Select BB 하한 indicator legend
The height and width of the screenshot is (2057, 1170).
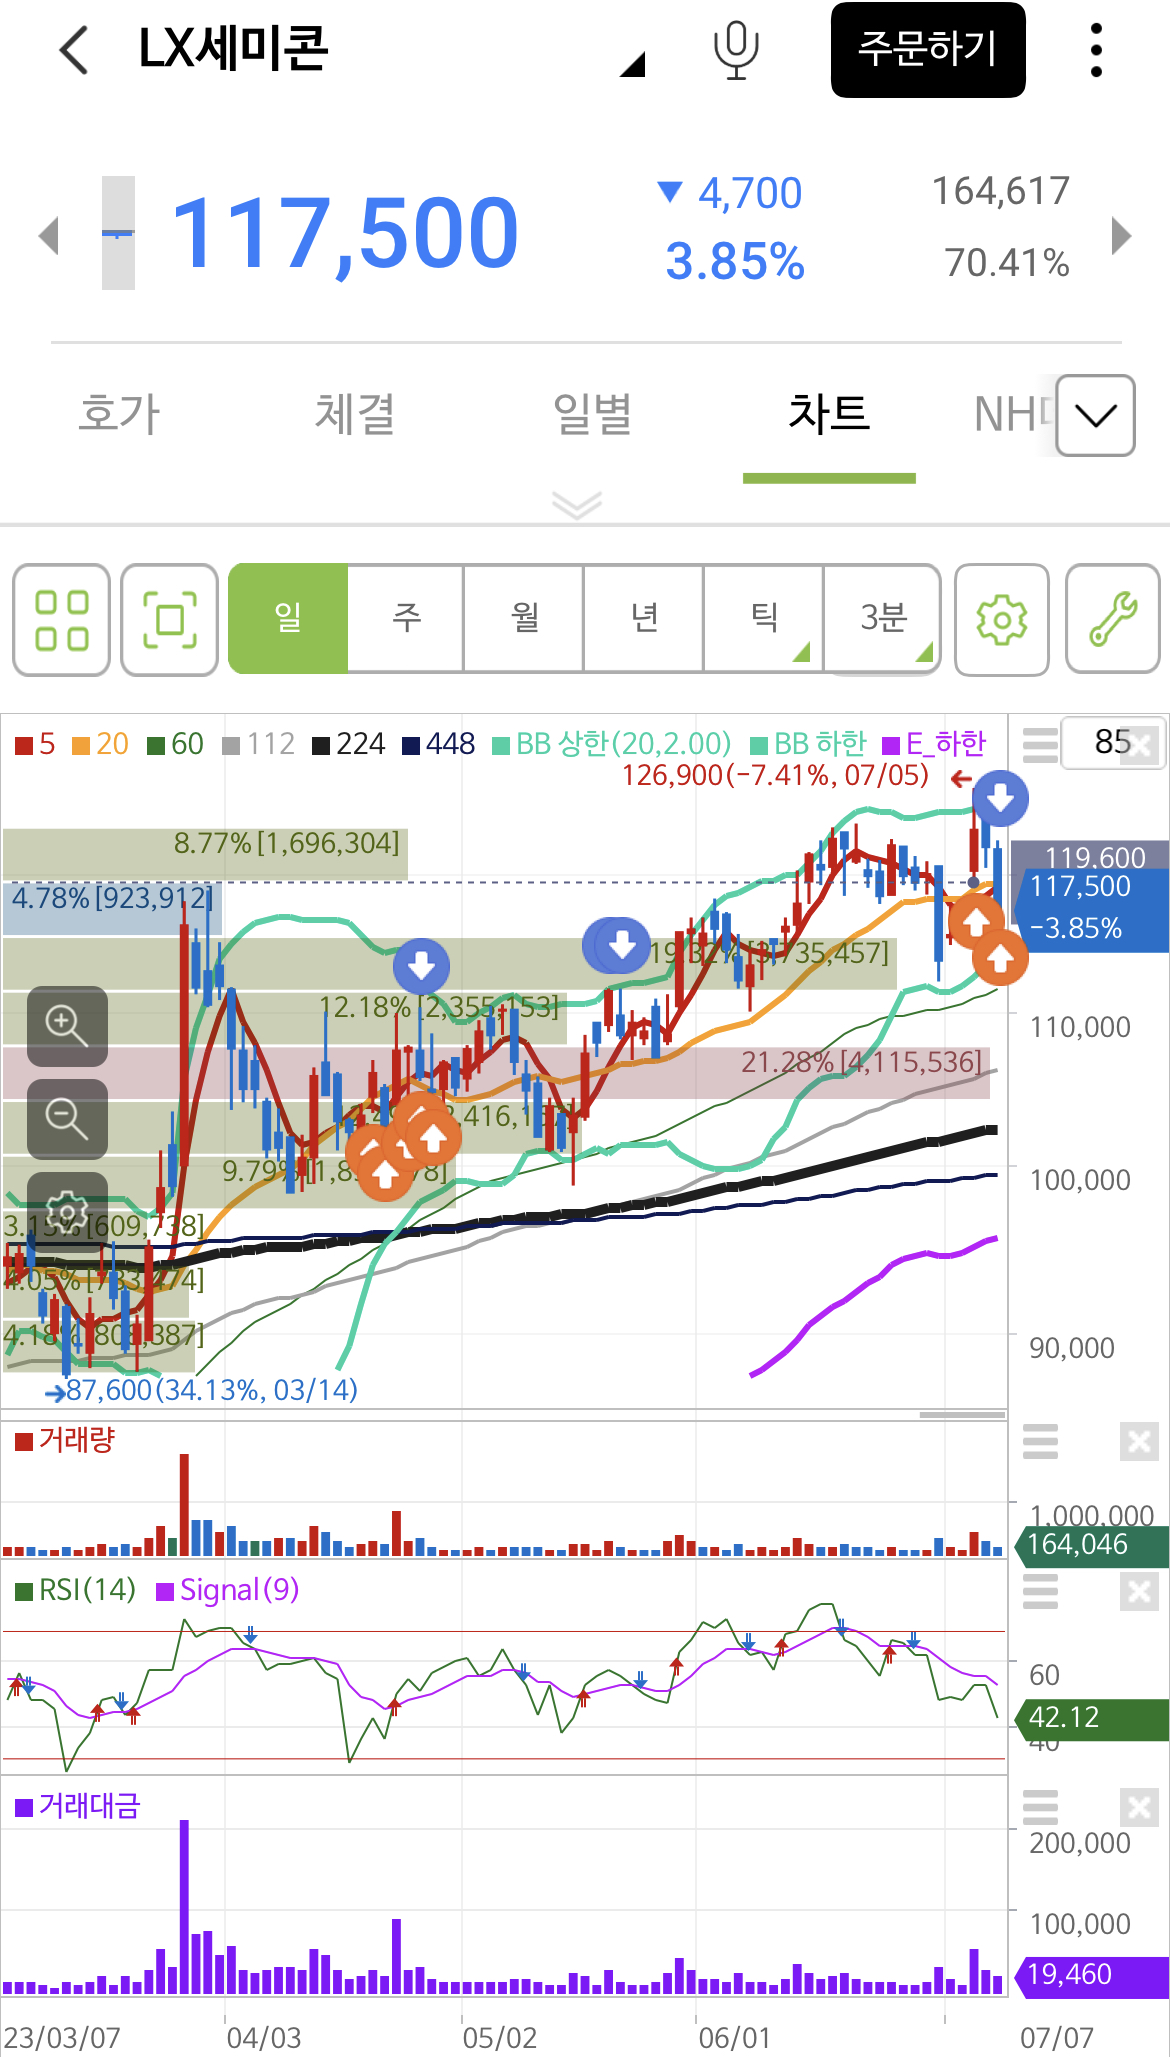[808, 744]
